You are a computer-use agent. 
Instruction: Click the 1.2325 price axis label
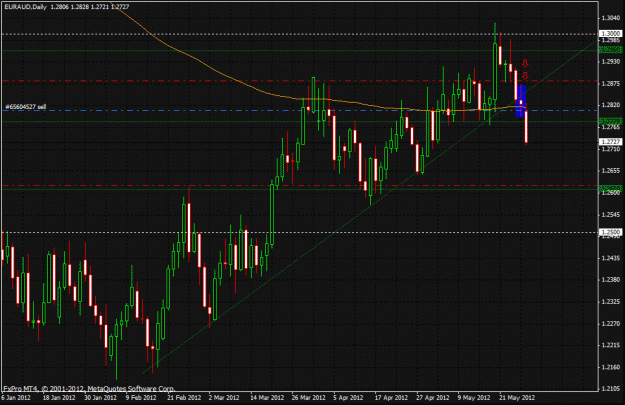[x=611, y=302]
